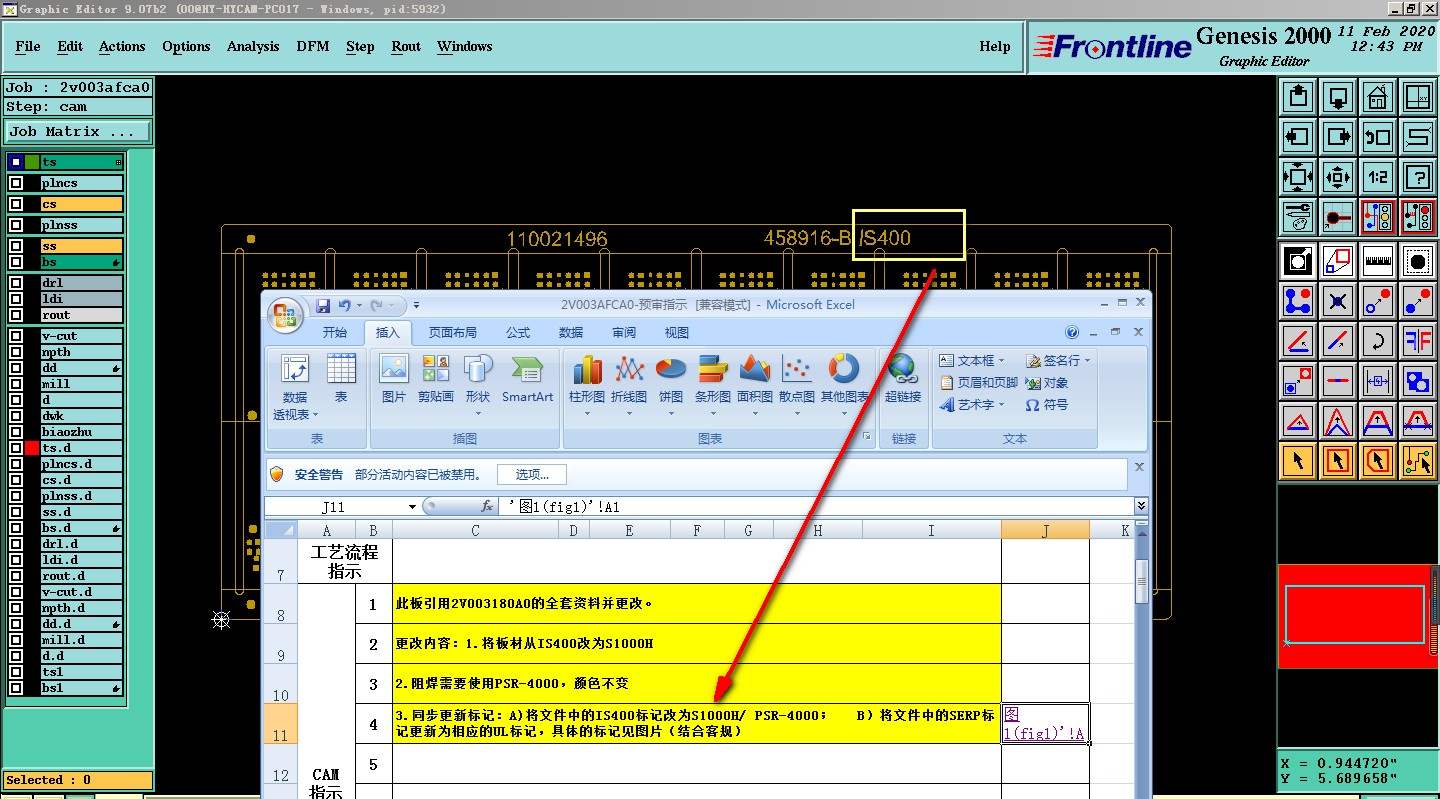Open the Genesis Analysis menu

[x=253, y=46]
